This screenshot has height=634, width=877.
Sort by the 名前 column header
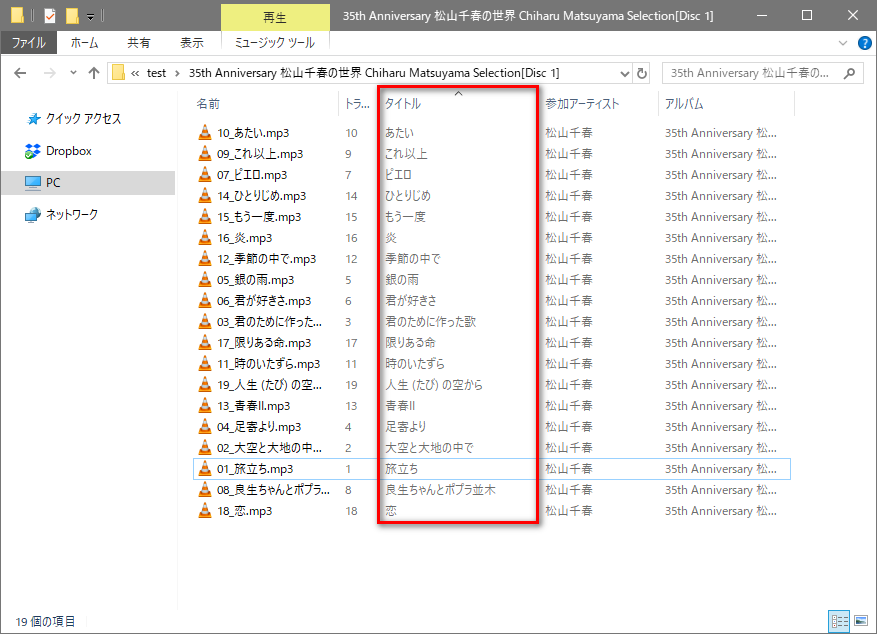point(208,104)
